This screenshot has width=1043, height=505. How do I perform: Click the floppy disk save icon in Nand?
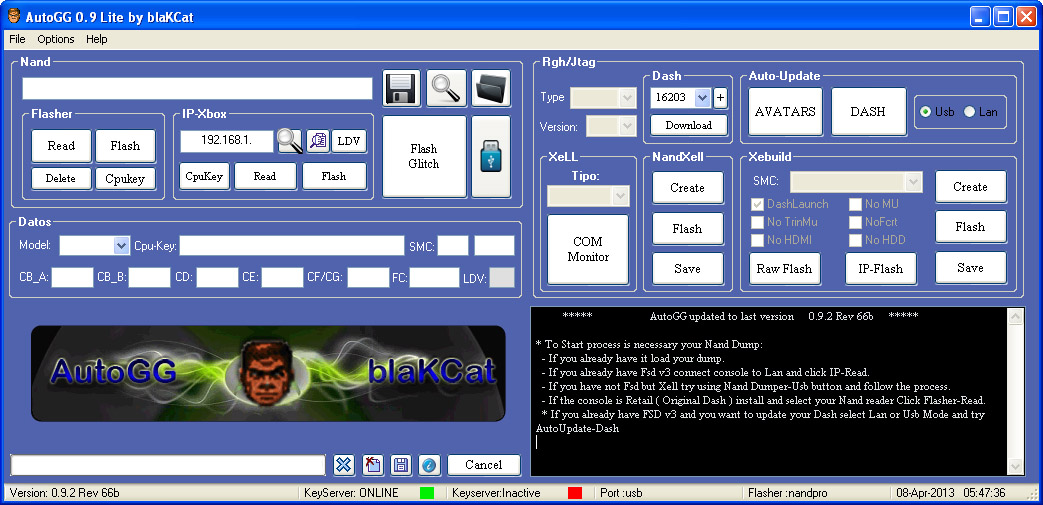point(401,88)
